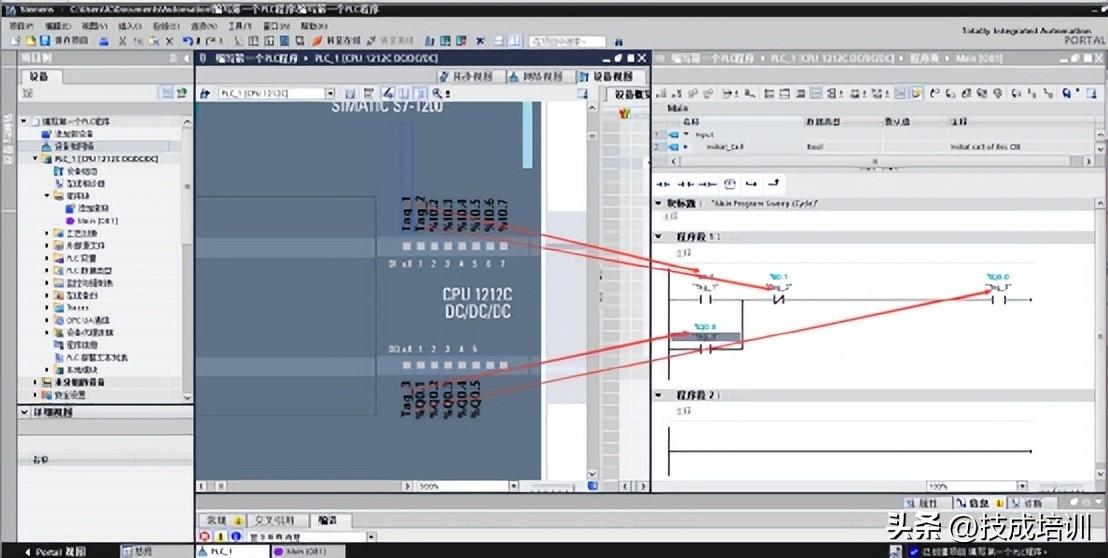Collapse the Block title section

659,203
